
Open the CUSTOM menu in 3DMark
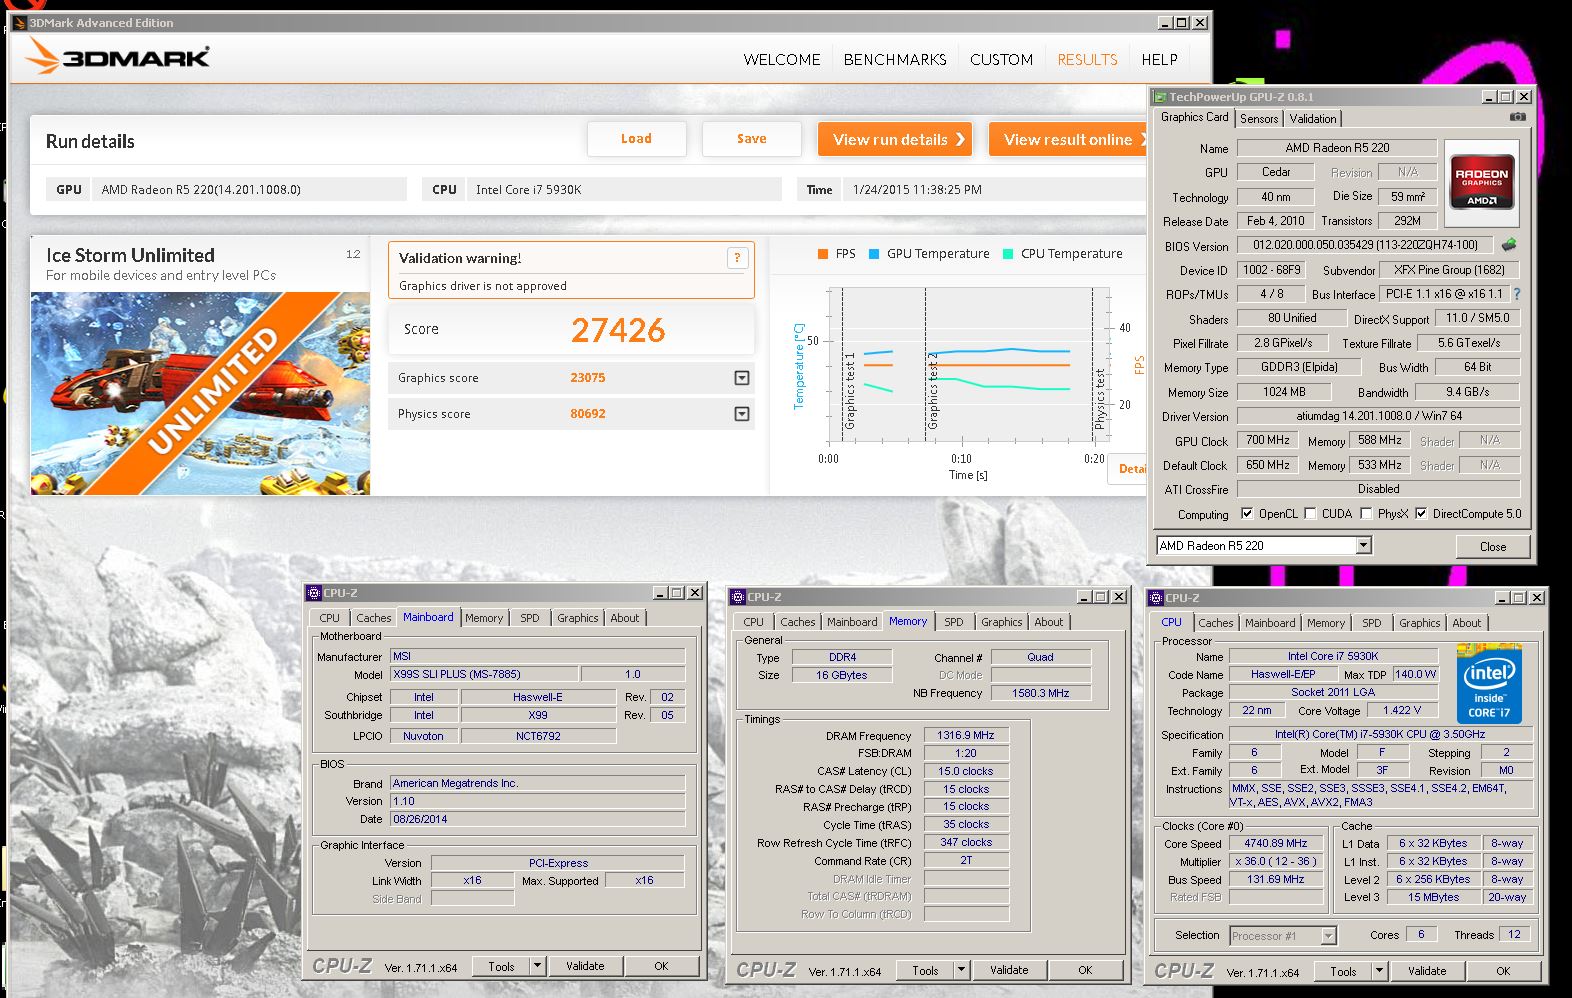1001,60
